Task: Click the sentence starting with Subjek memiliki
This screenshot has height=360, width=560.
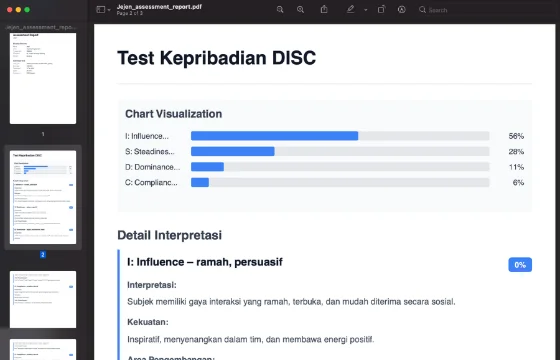Action: coord(291,302)
